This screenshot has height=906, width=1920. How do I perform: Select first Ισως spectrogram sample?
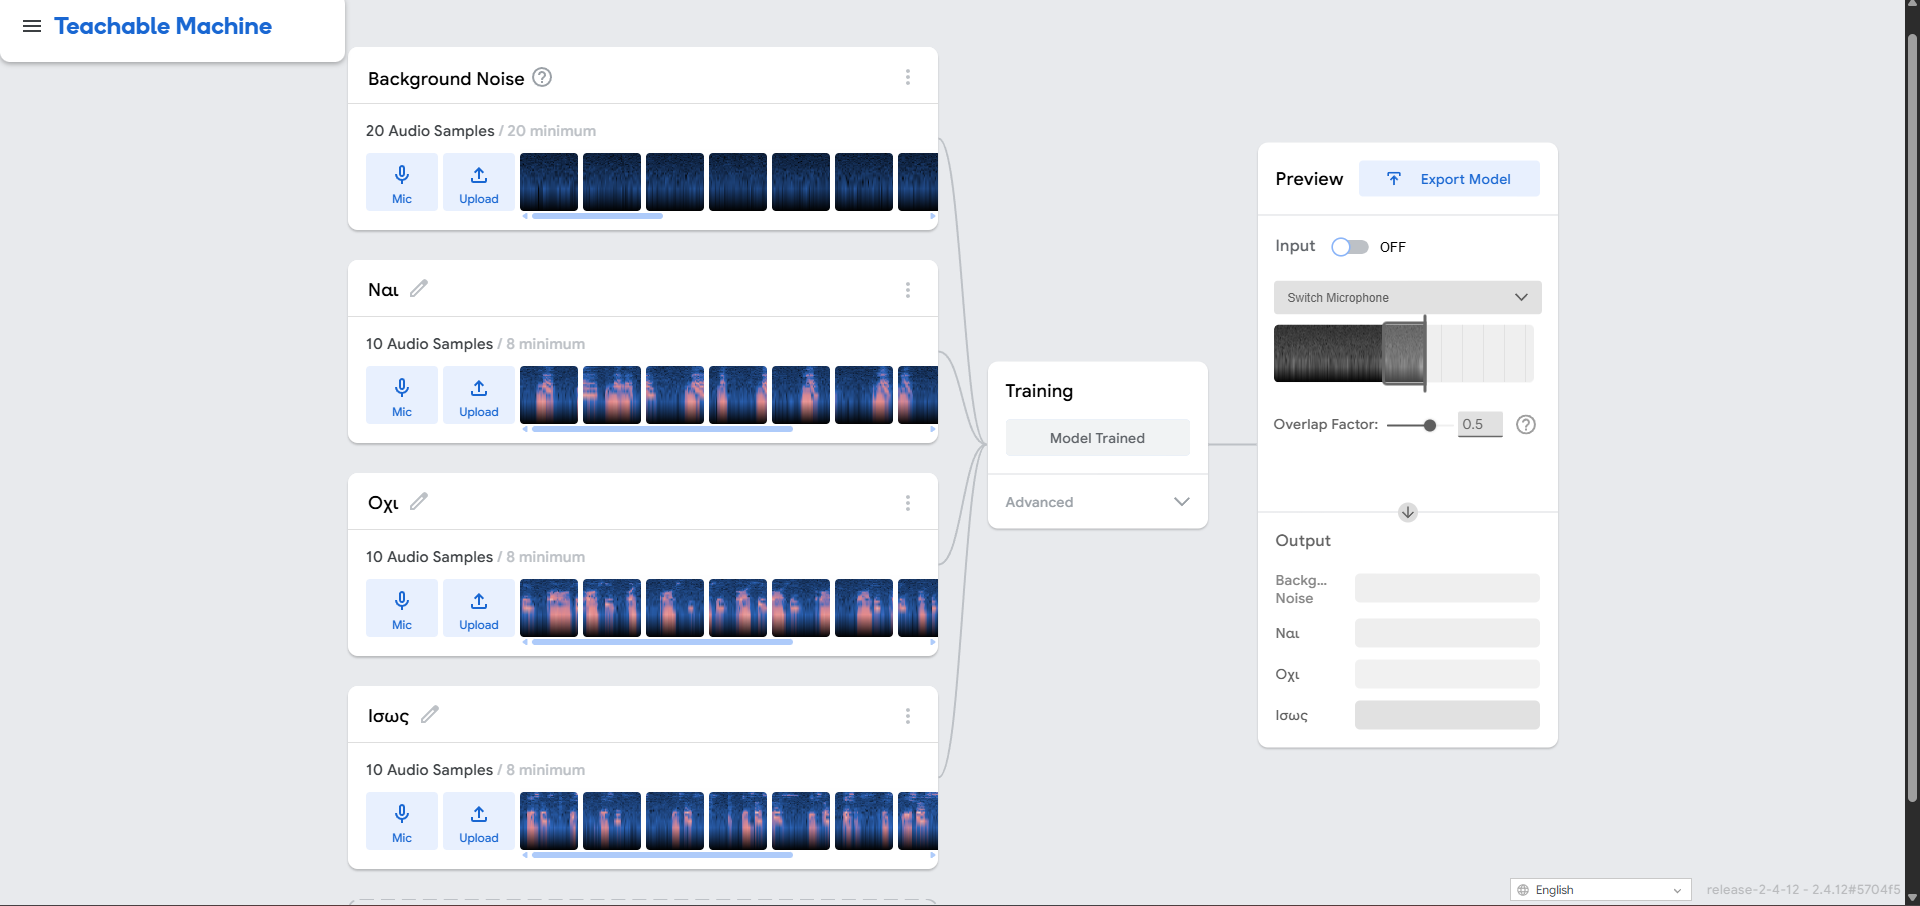point(549,821)
